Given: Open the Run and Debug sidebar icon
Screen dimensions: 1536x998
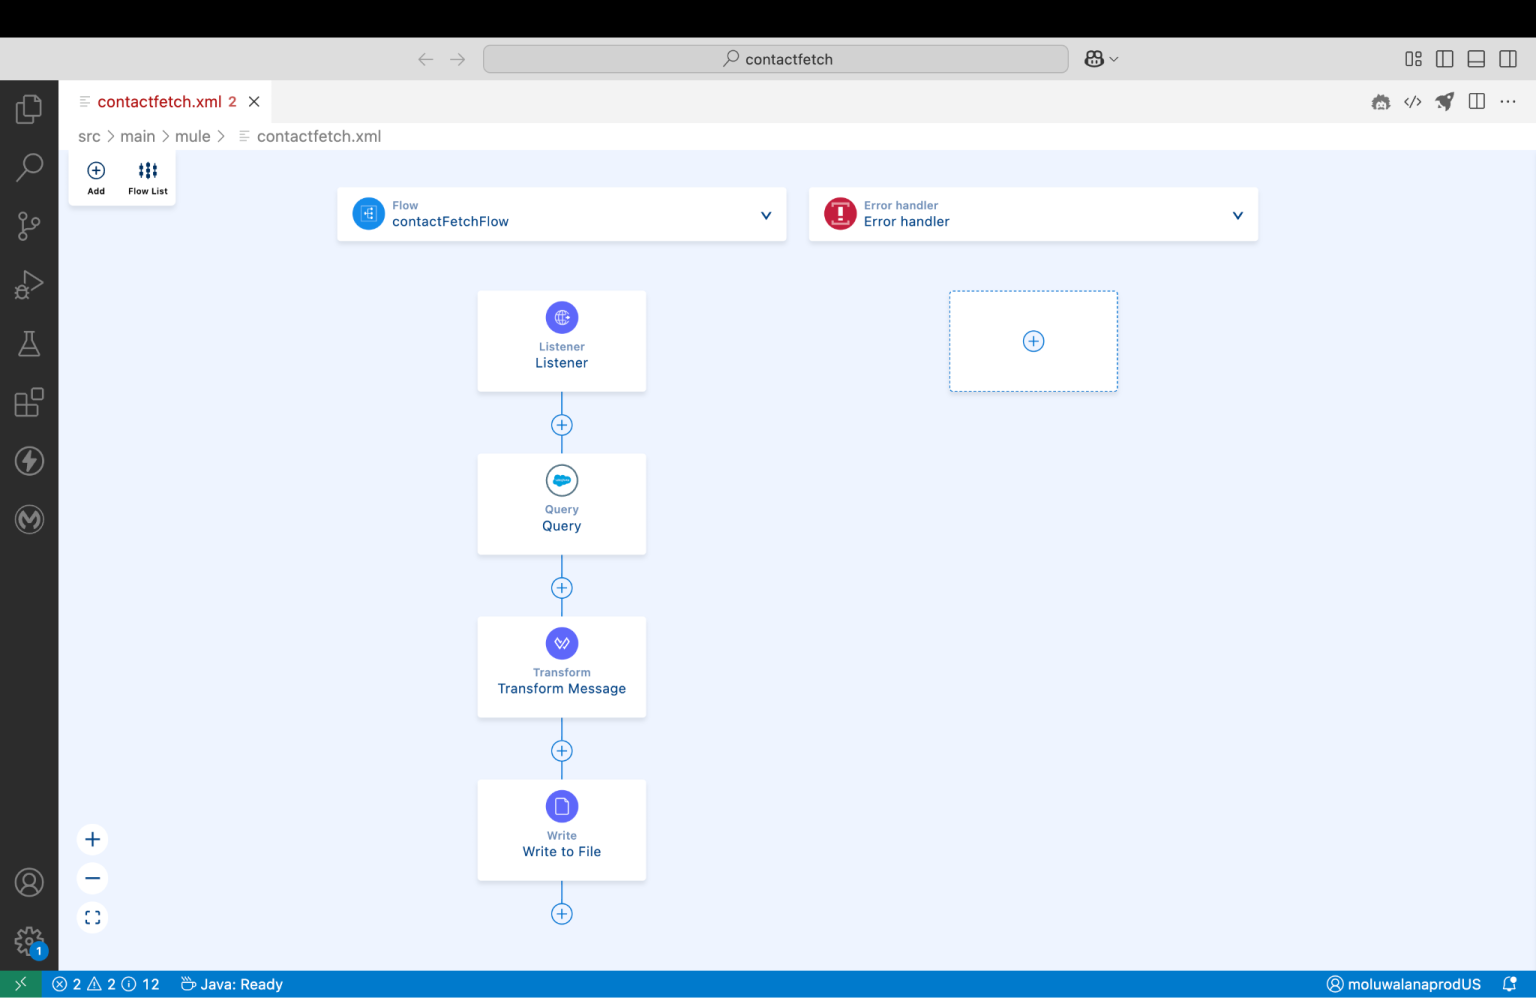Looking at the screenshot, I should point(29,284).
